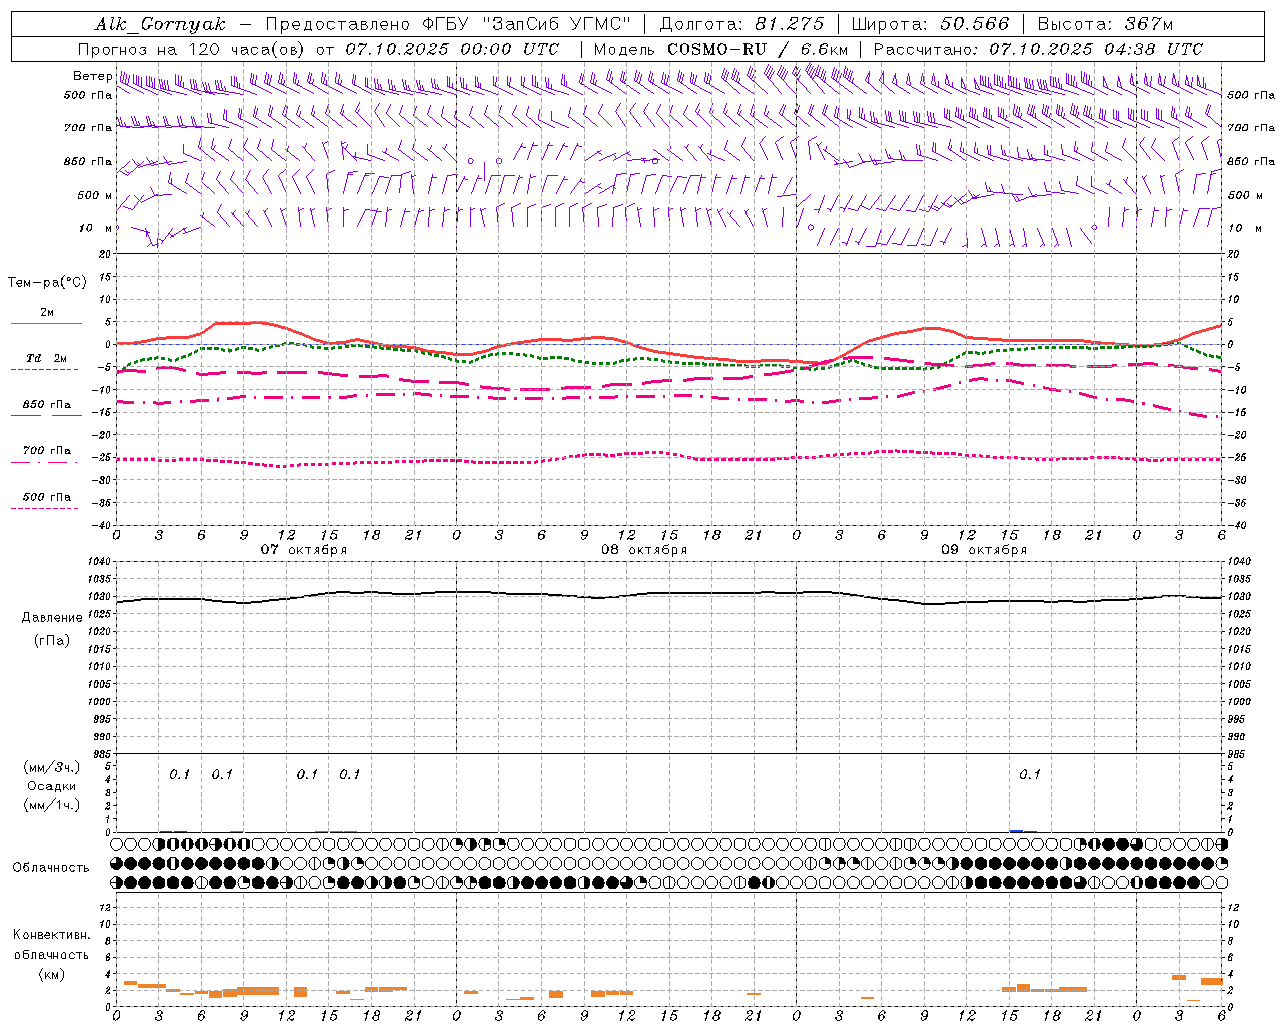Image resolution: width=1280 pixels, height=1024 pixels.
Task: Click the (гПа) pressure unit label
Action: (52, 641)
